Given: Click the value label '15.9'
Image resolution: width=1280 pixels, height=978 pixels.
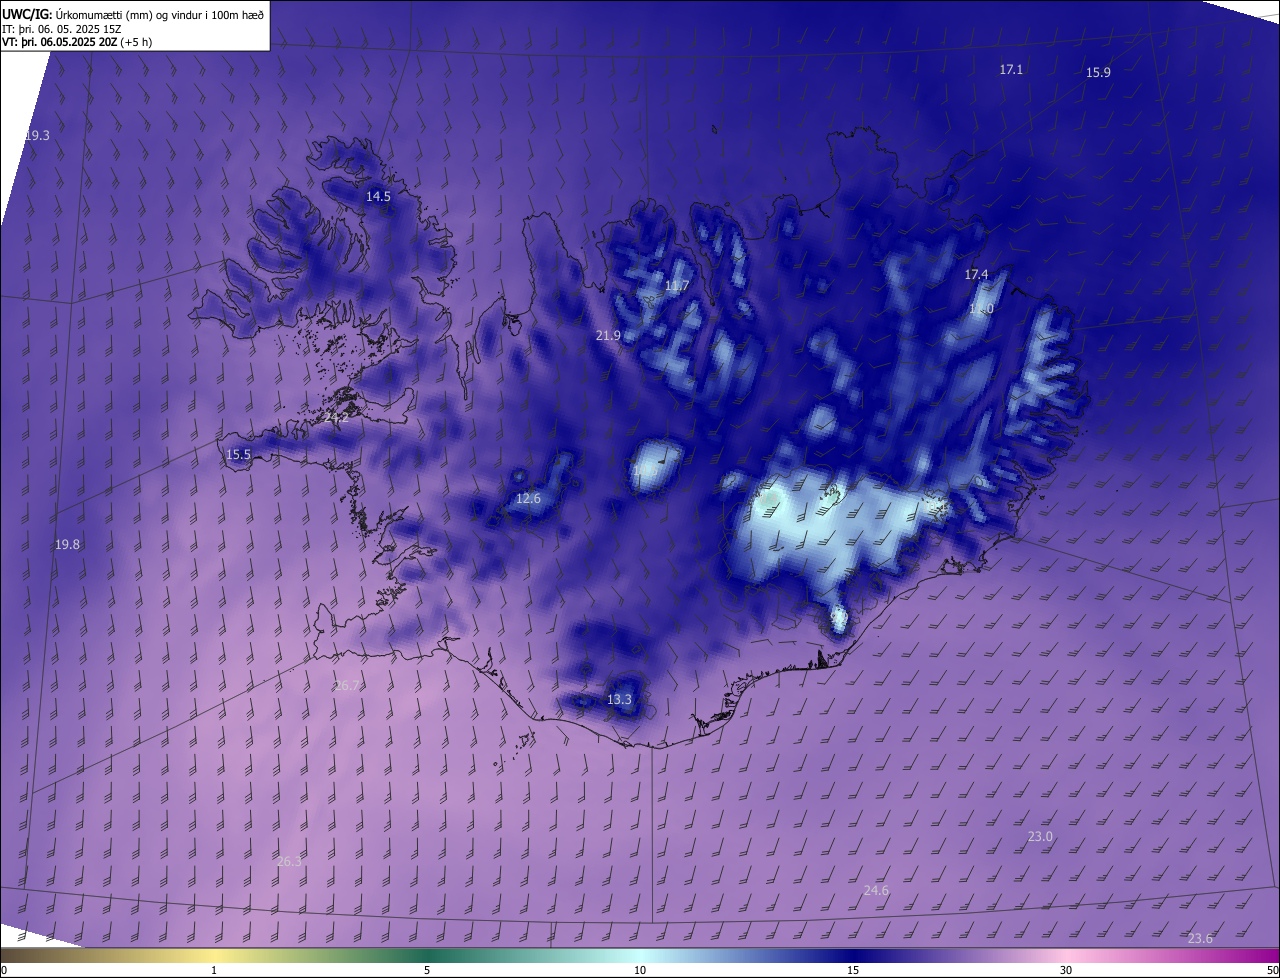Looking at the screenshot, I should (1098, 73).
